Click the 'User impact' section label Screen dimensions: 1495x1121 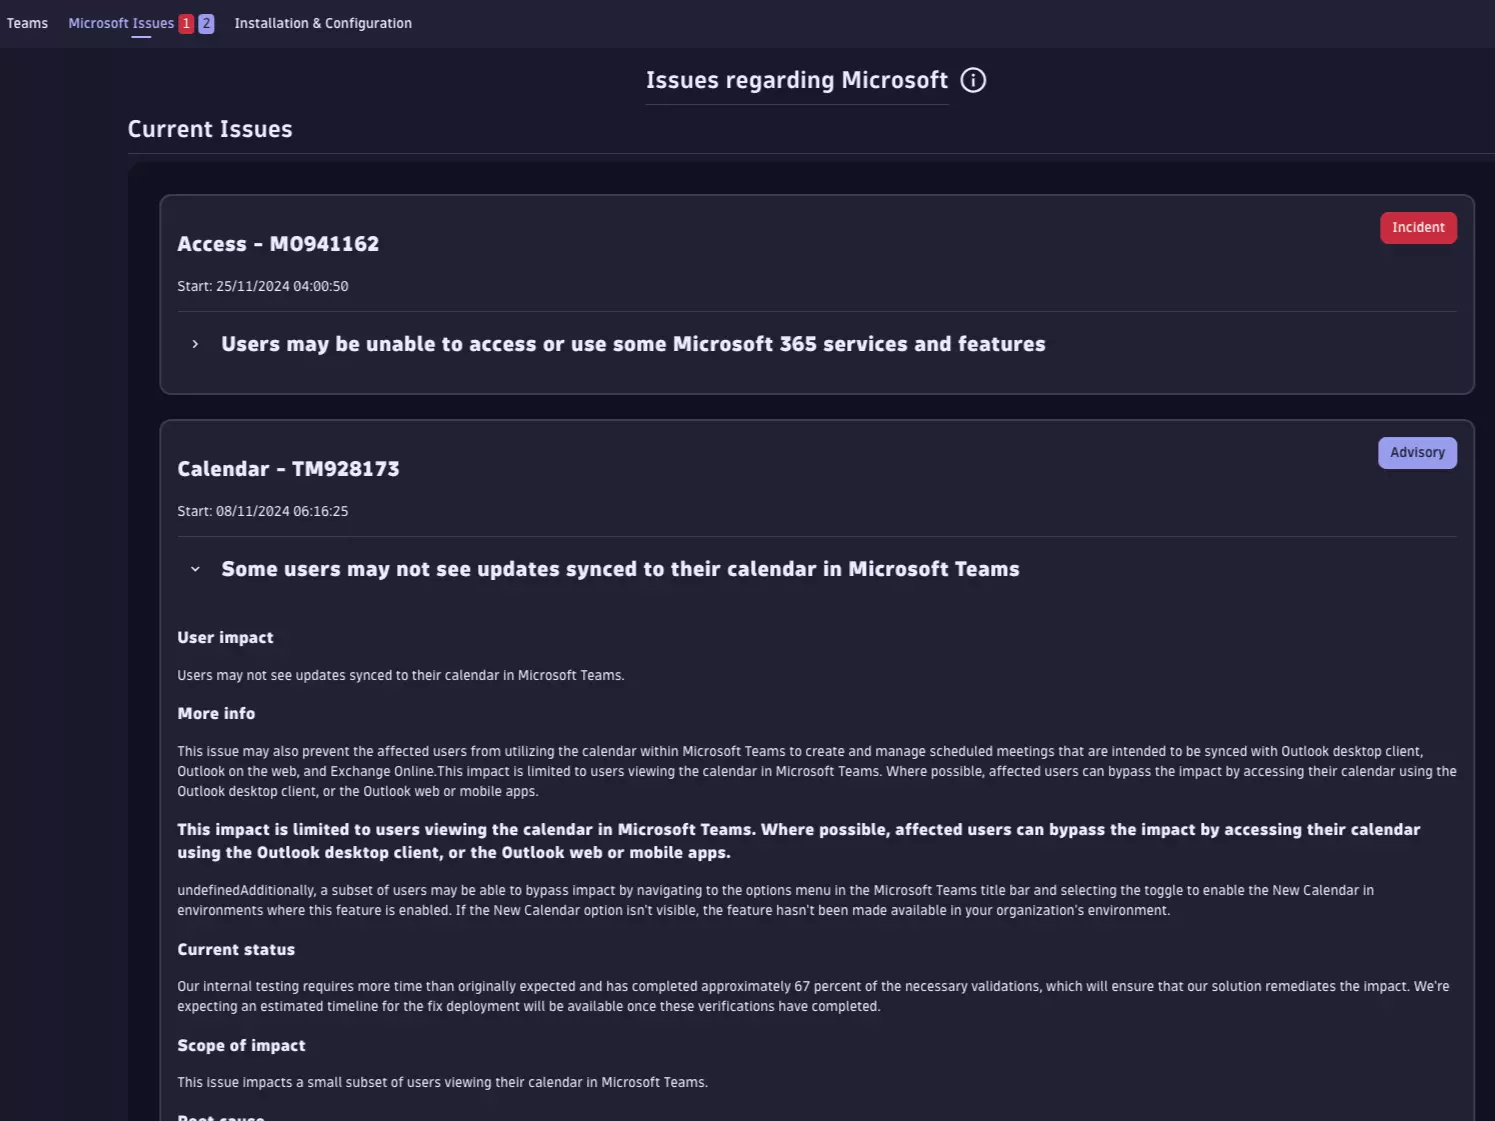point(225,637)
